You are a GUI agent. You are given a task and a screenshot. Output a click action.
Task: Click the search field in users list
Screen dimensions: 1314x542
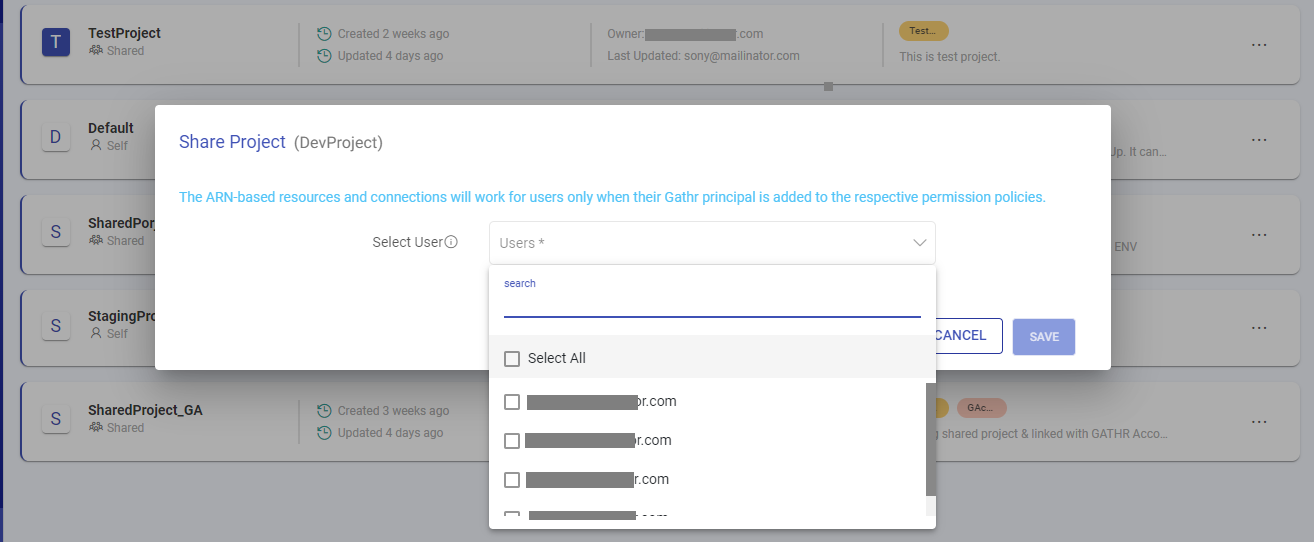coord(711,304)
